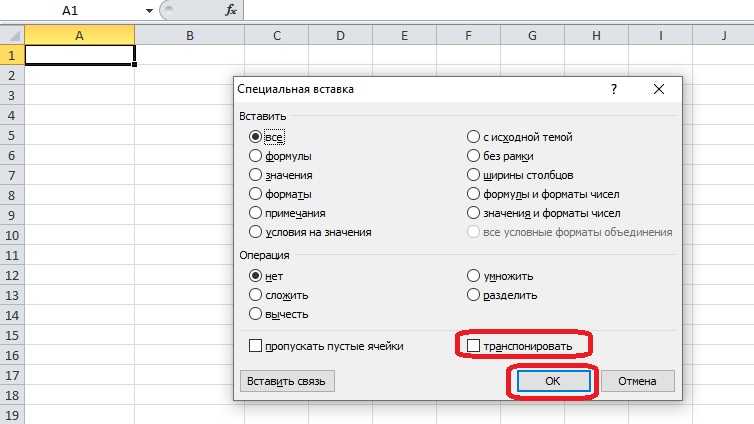This screenshot has width=754, height=424.
Task: Open help with the question mark icon
Action: (614, 89)
